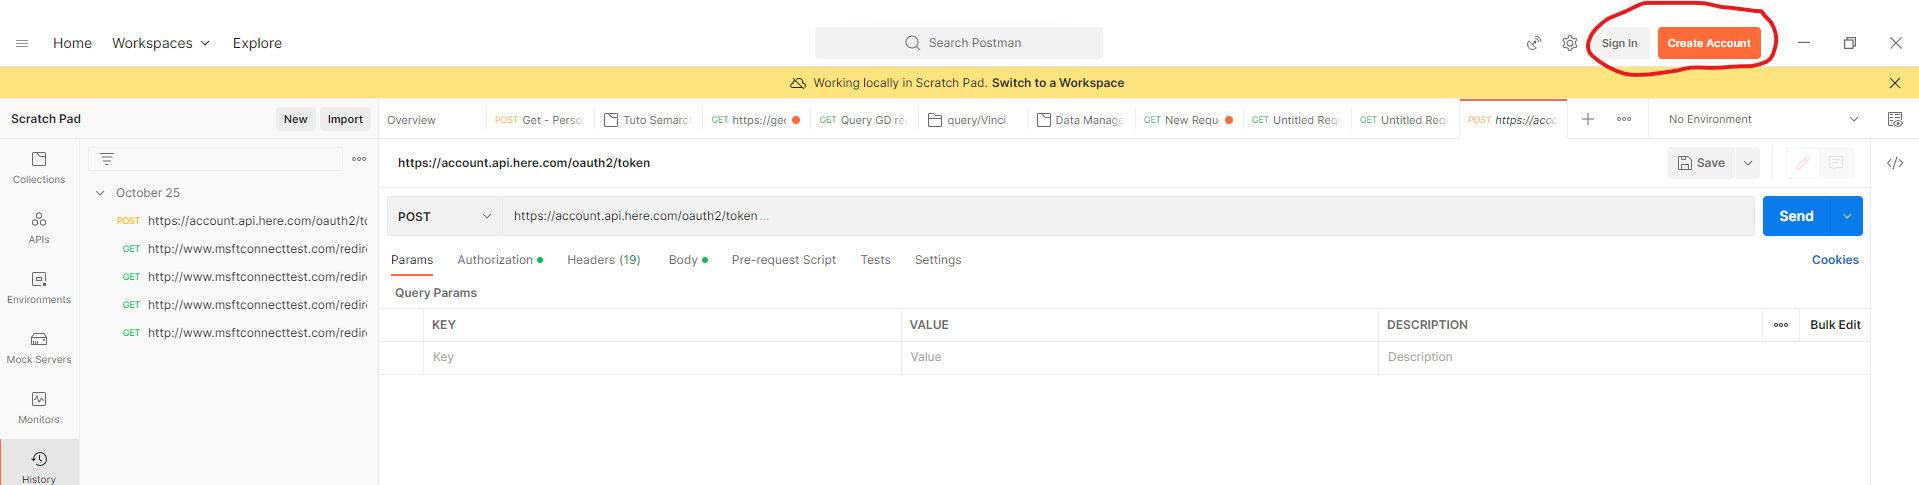
Task: Switch to the Settings request tab
Action: click(x=938, y=260)
